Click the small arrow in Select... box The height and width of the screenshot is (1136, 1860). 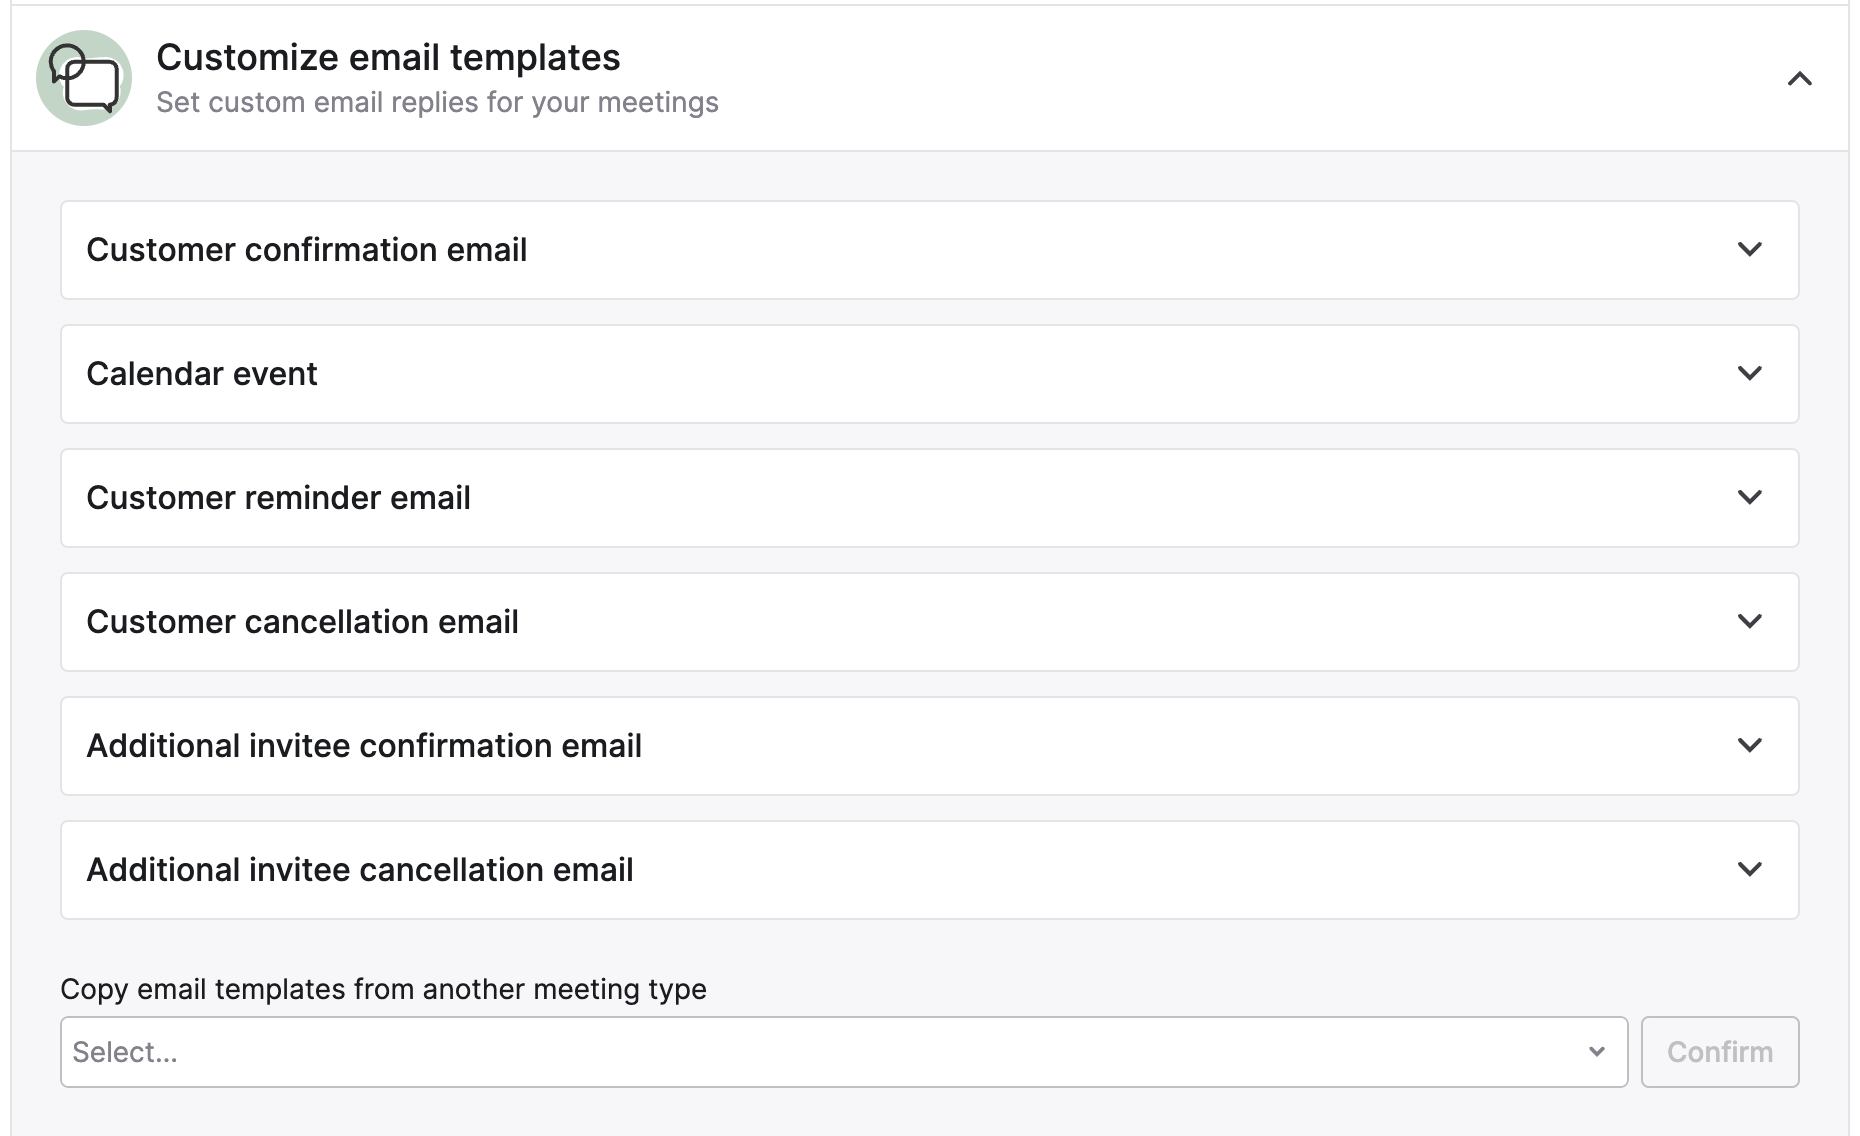point(1596,1052)
